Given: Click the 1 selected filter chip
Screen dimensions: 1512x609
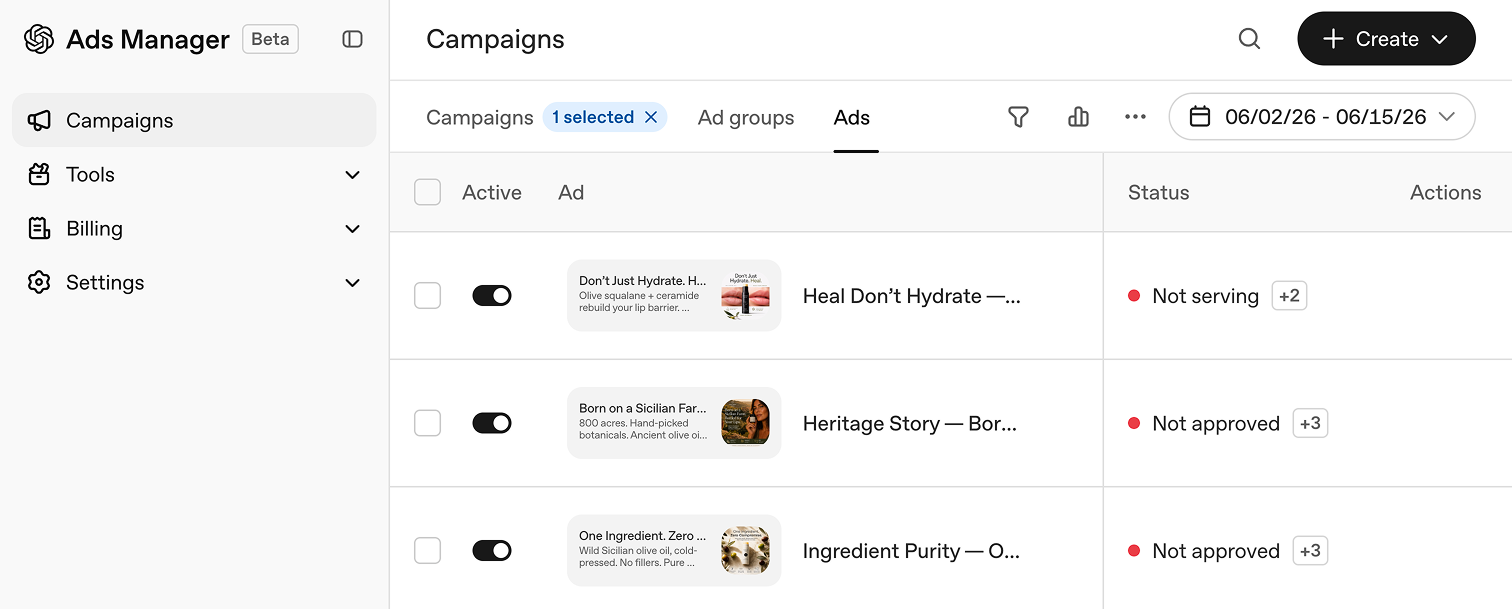Looking at the screenshot, I should click(x=605, y=117).
